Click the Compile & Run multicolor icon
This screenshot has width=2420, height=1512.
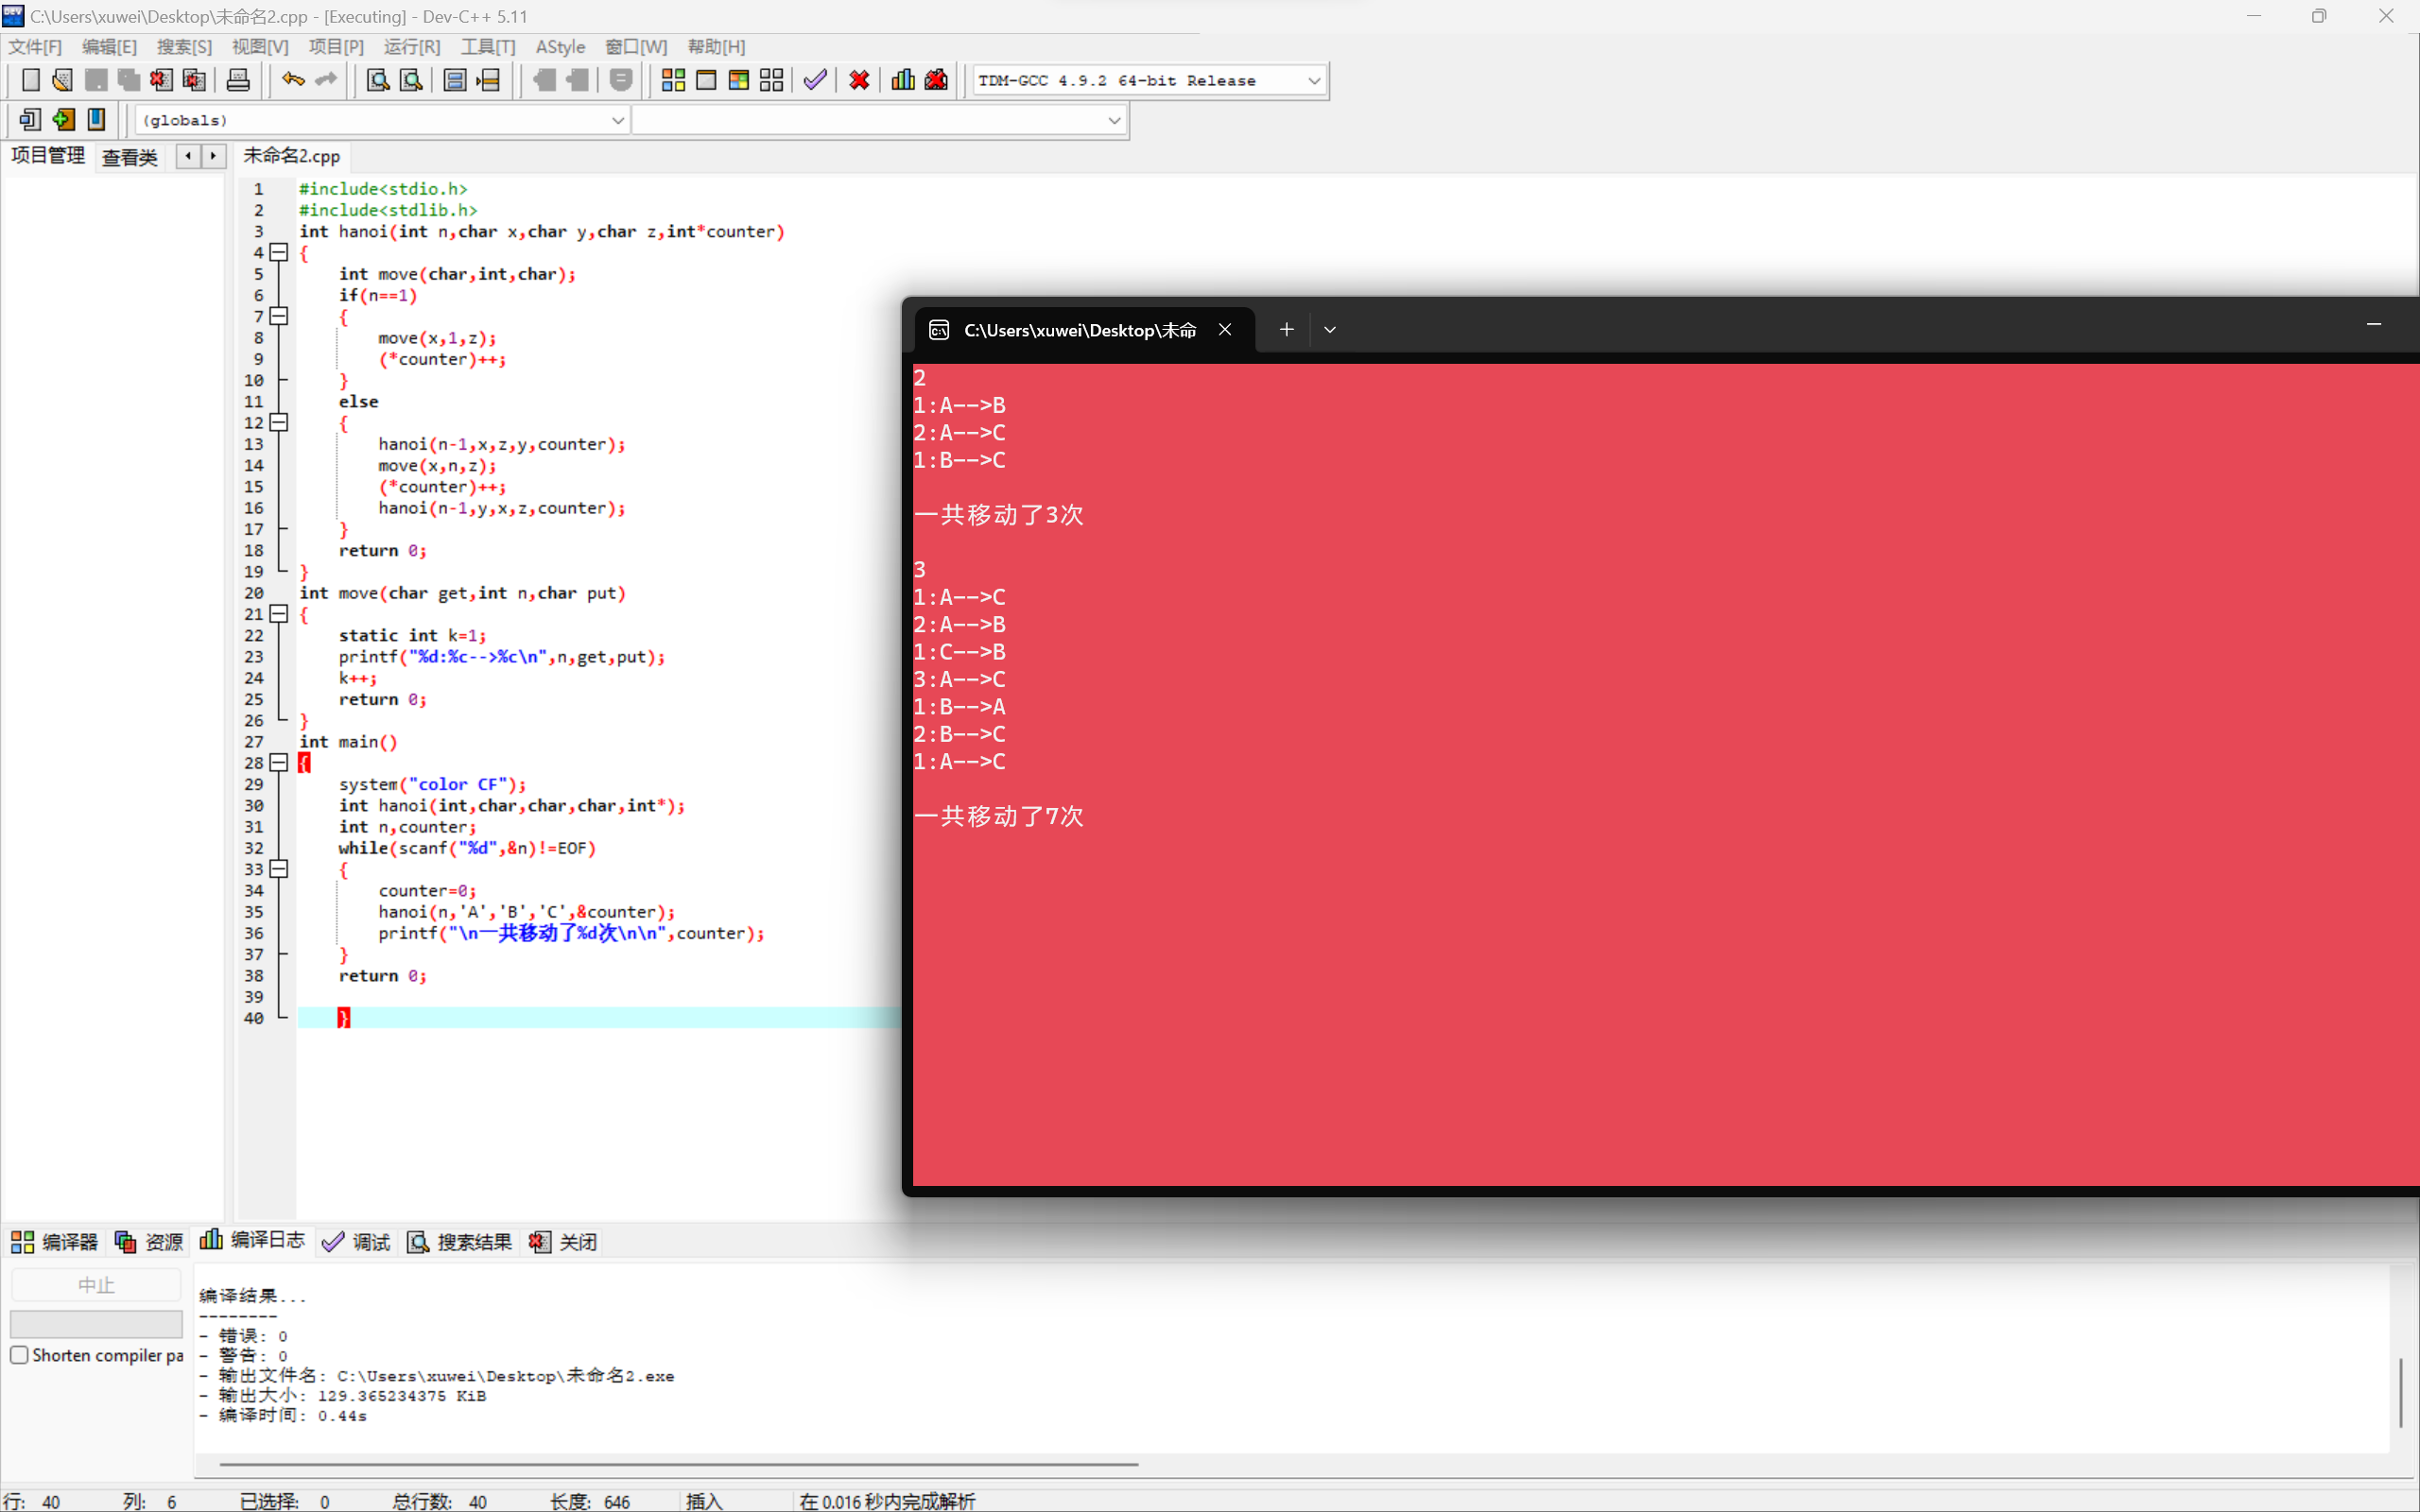point(739,80)
